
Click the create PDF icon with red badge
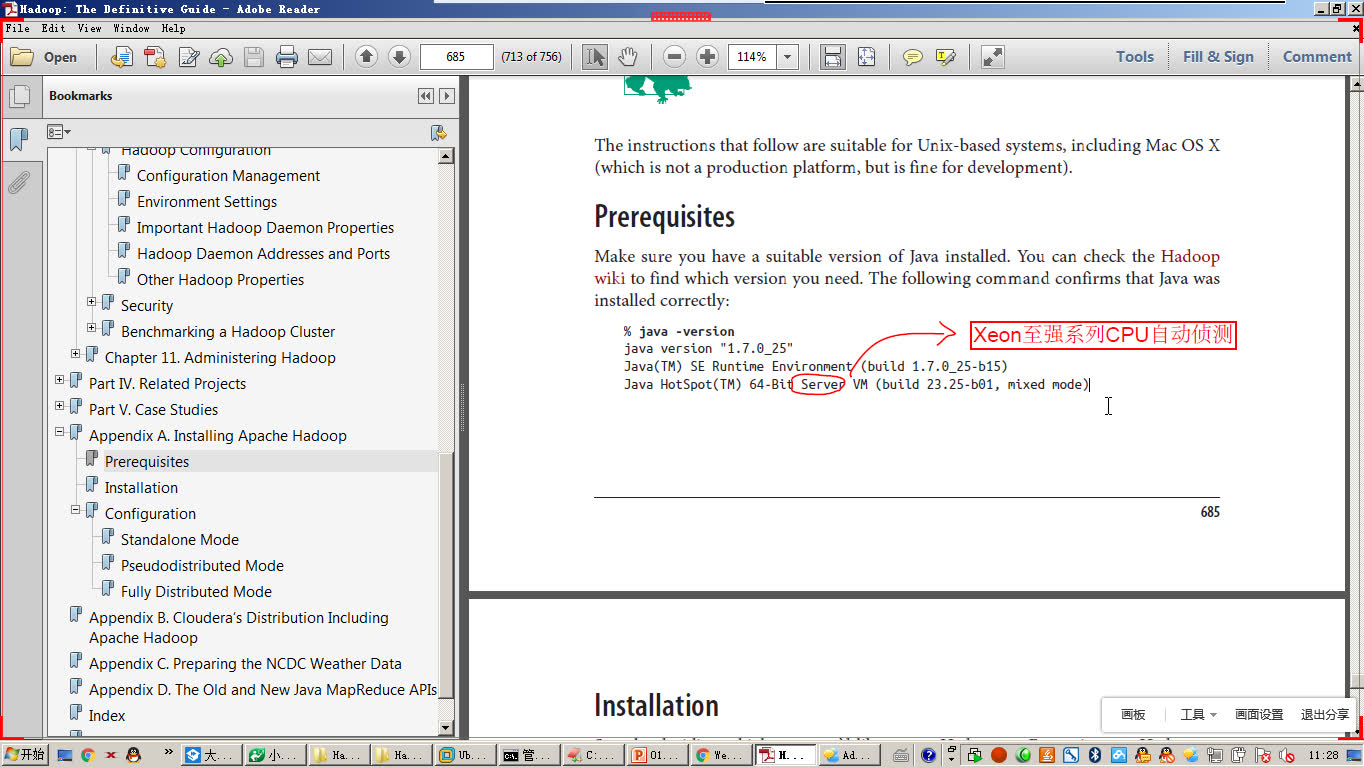coord(155,57)
